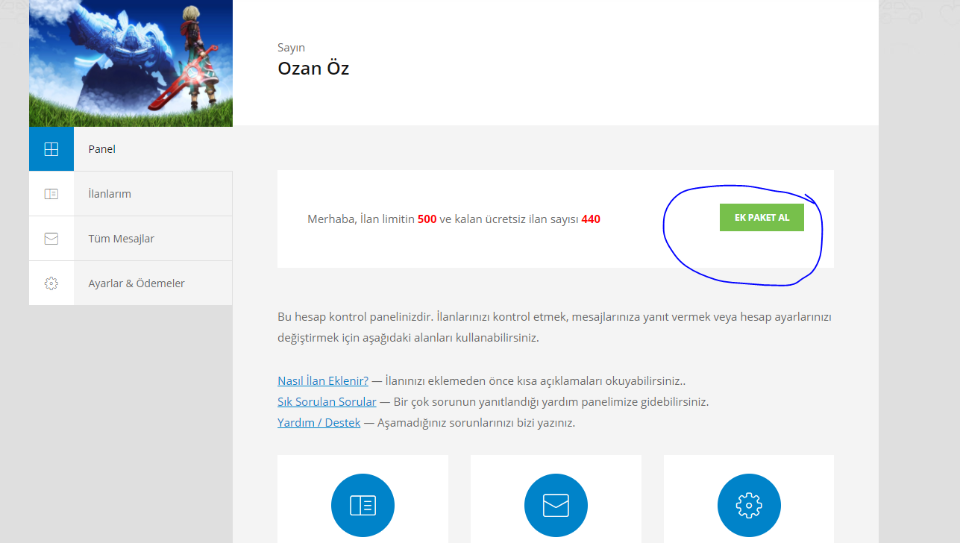Click the Ayarlar & Ödemeler gear icon in sidebar
Screen dimensions: 960x543
click(51, 283)
